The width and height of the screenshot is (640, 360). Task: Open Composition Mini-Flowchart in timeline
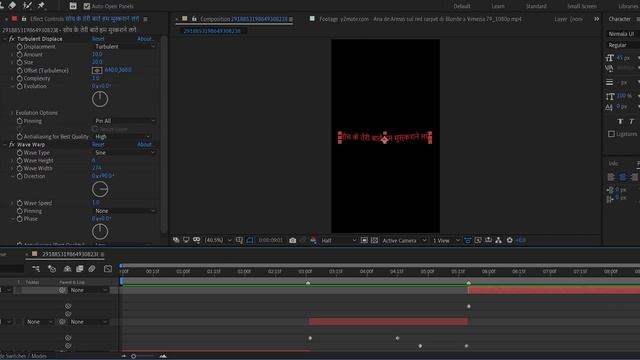(36, 269)
